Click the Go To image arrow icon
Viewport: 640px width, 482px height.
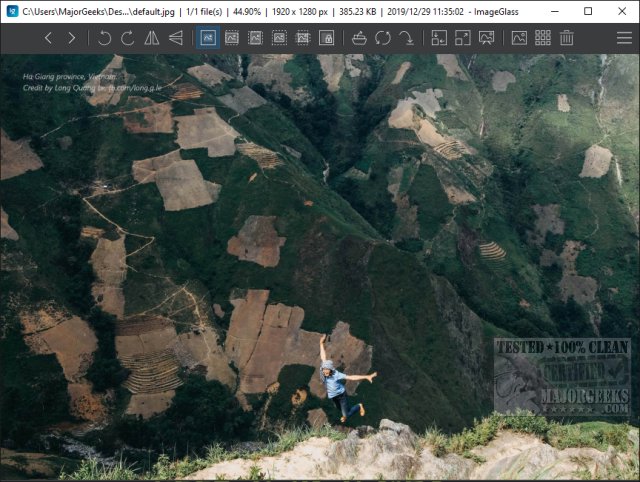[406, 38]
